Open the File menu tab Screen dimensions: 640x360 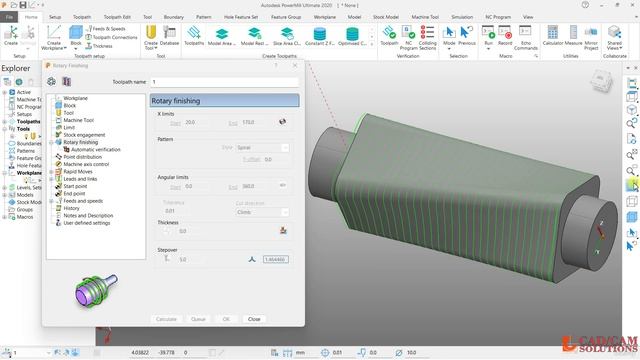coord(9,17)
